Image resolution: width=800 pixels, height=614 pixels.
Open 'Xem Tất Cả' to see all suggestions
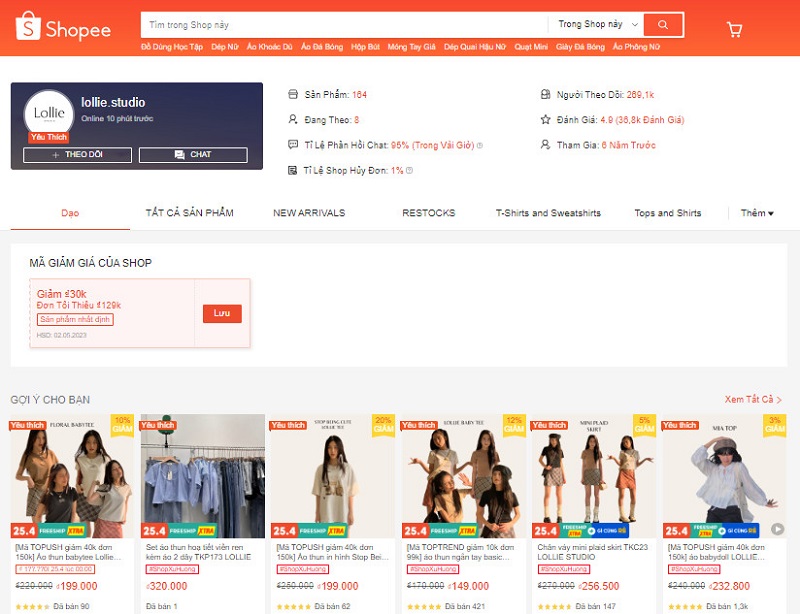click(x=753, y=400)
